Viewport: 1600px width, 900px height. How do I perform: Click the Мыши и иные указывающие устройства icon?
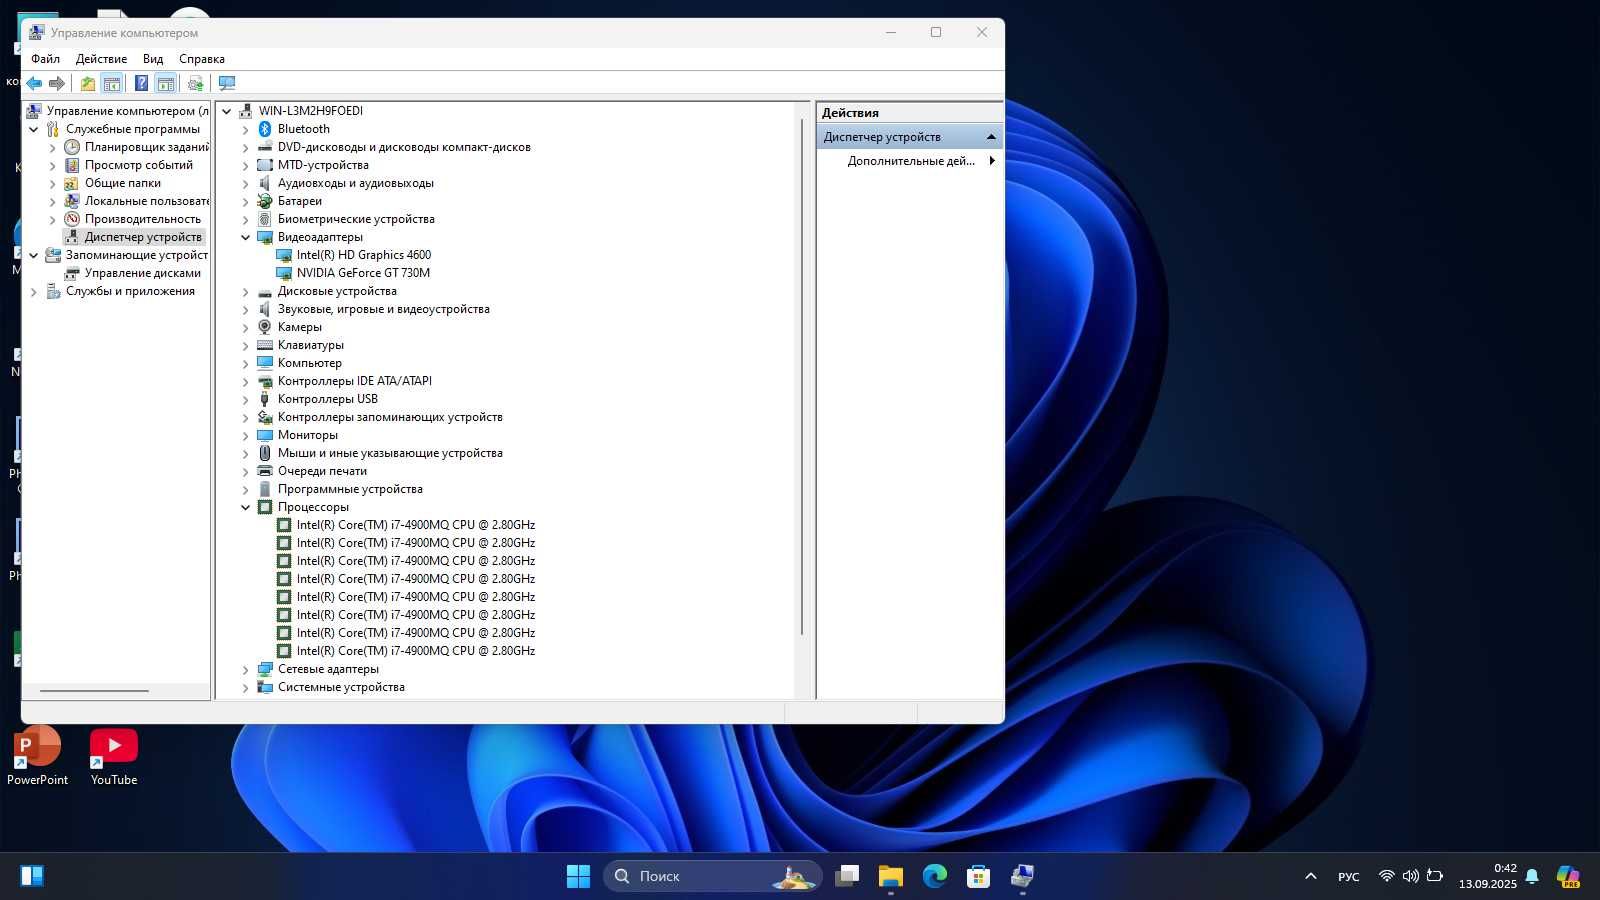point(265,453)
